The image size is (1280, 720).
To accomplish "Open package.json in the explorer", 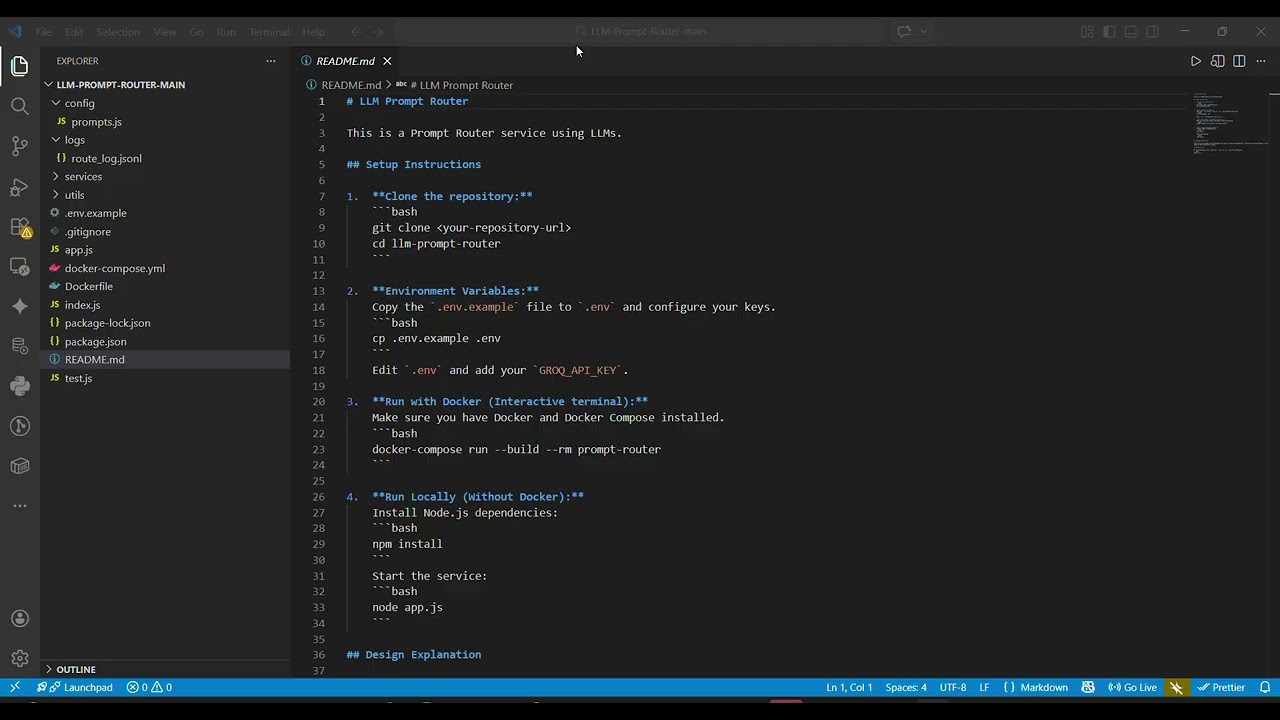I will coord(95,342).
